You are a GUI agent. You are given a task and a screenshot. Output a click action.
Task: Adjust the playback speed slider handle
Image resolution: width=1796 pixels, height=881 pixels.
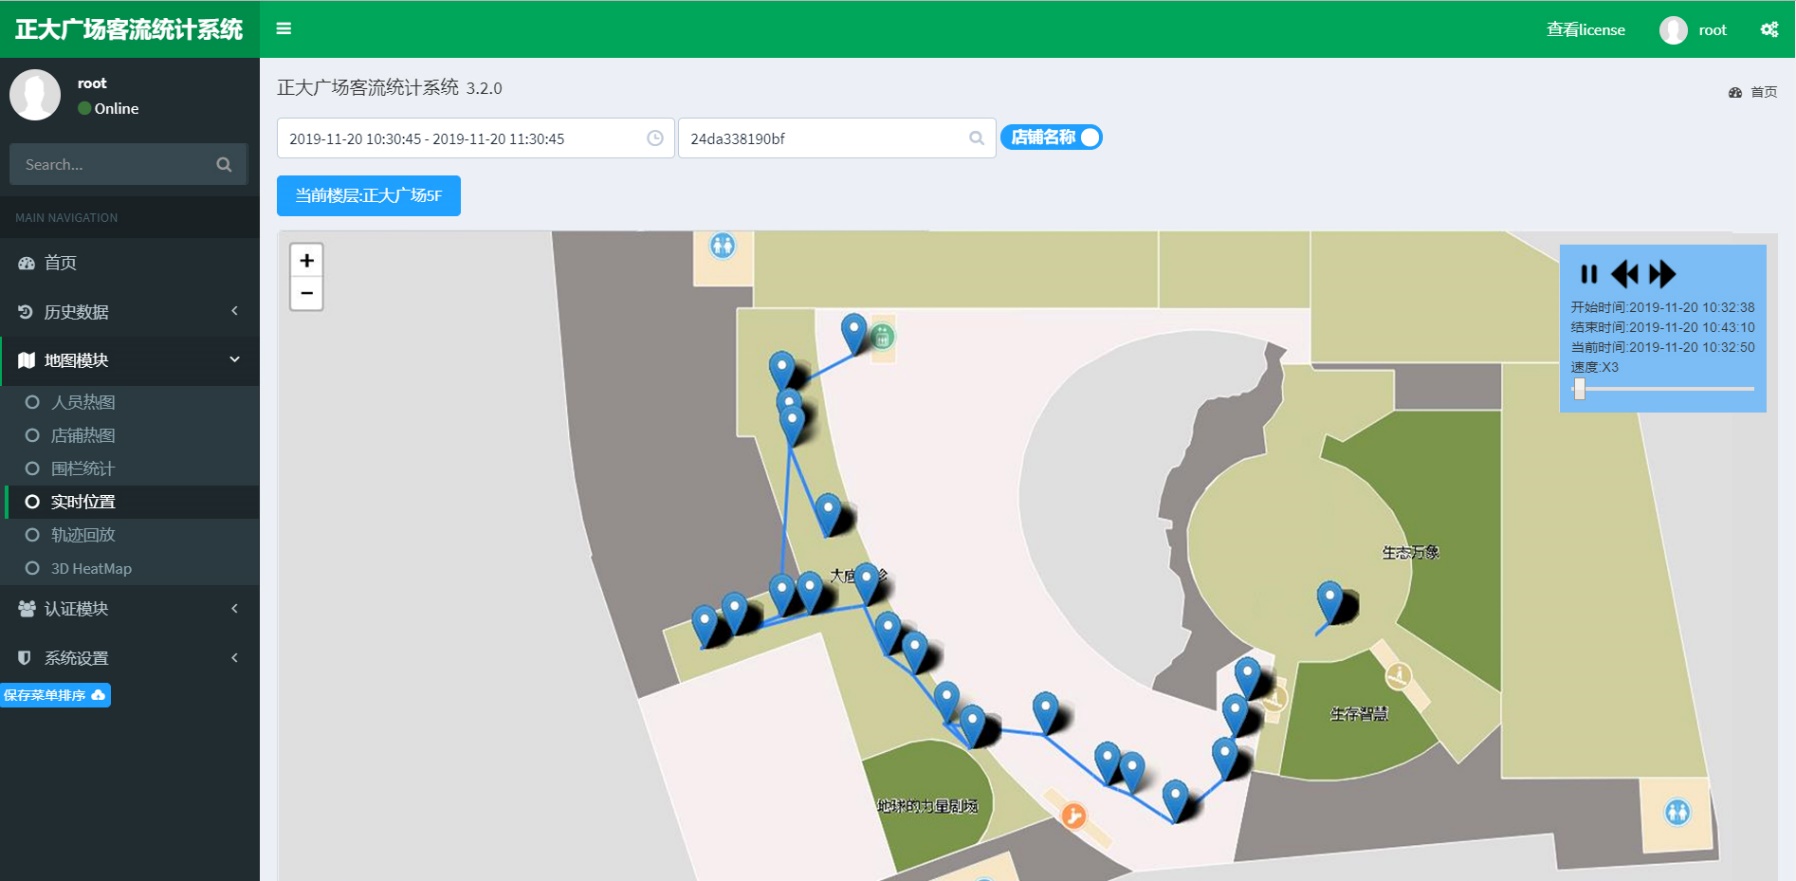pyautogui.click(x=1580, y=389)
